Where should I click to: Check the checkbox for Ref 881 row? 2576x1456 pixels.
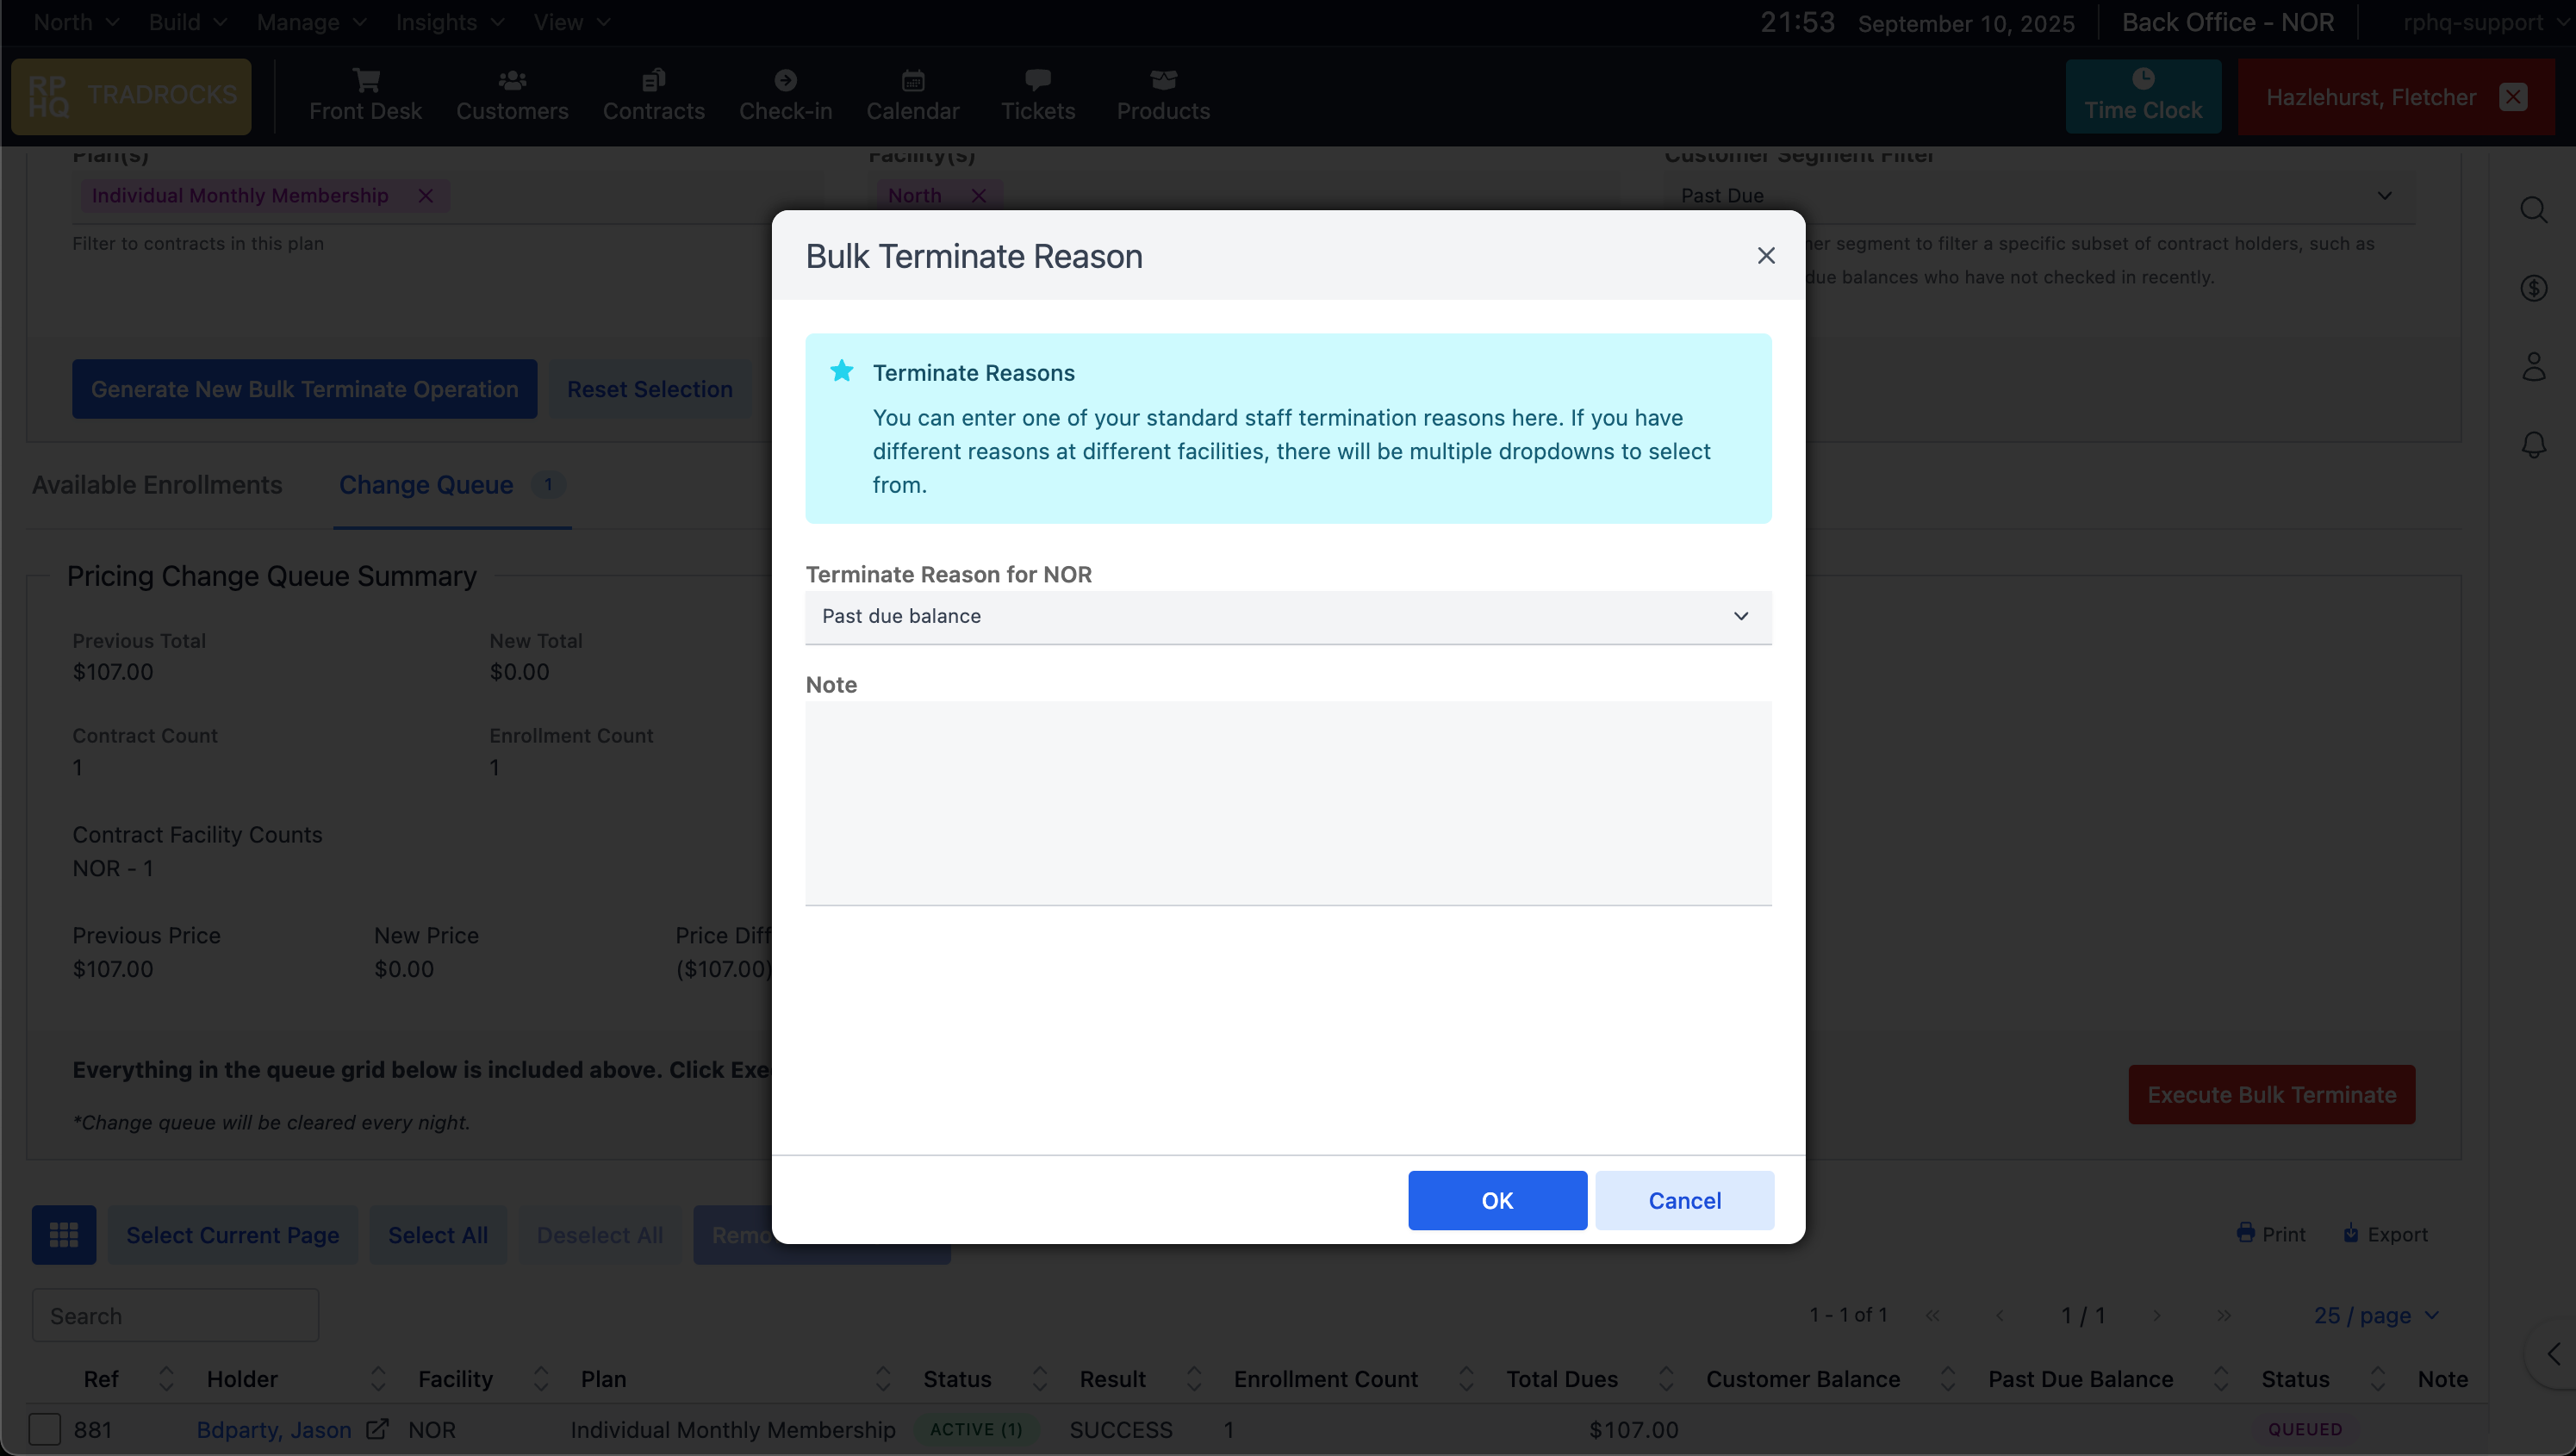pyautogui.click(x=45, y=1429)
